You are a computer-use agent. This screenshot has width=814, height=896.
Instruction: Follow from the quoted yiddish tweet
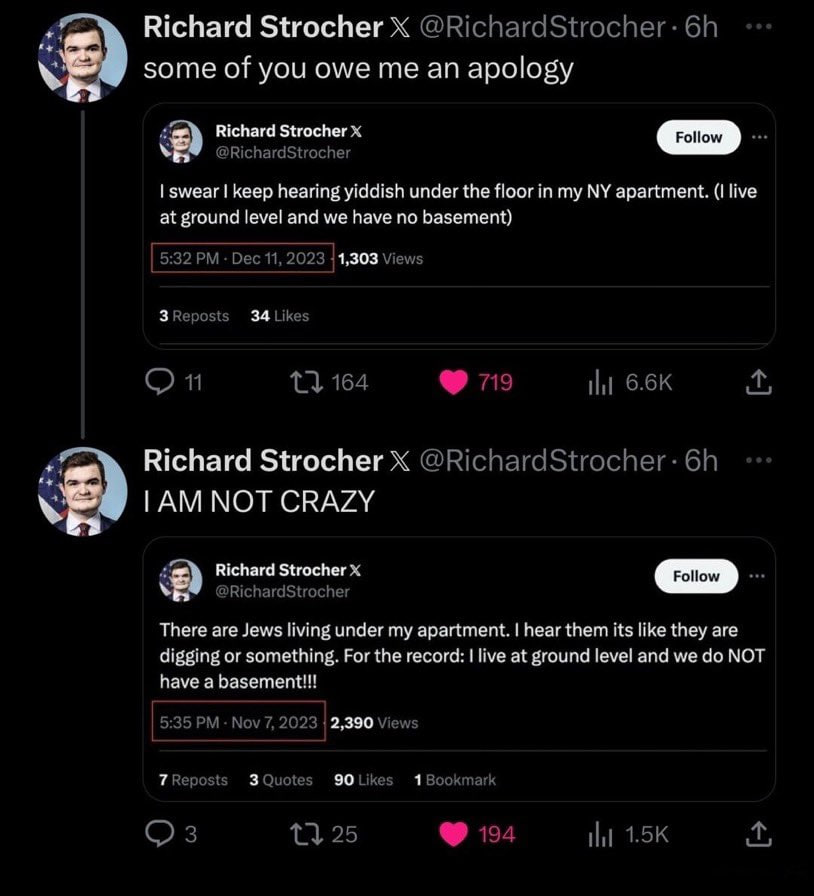coord(699,137)
